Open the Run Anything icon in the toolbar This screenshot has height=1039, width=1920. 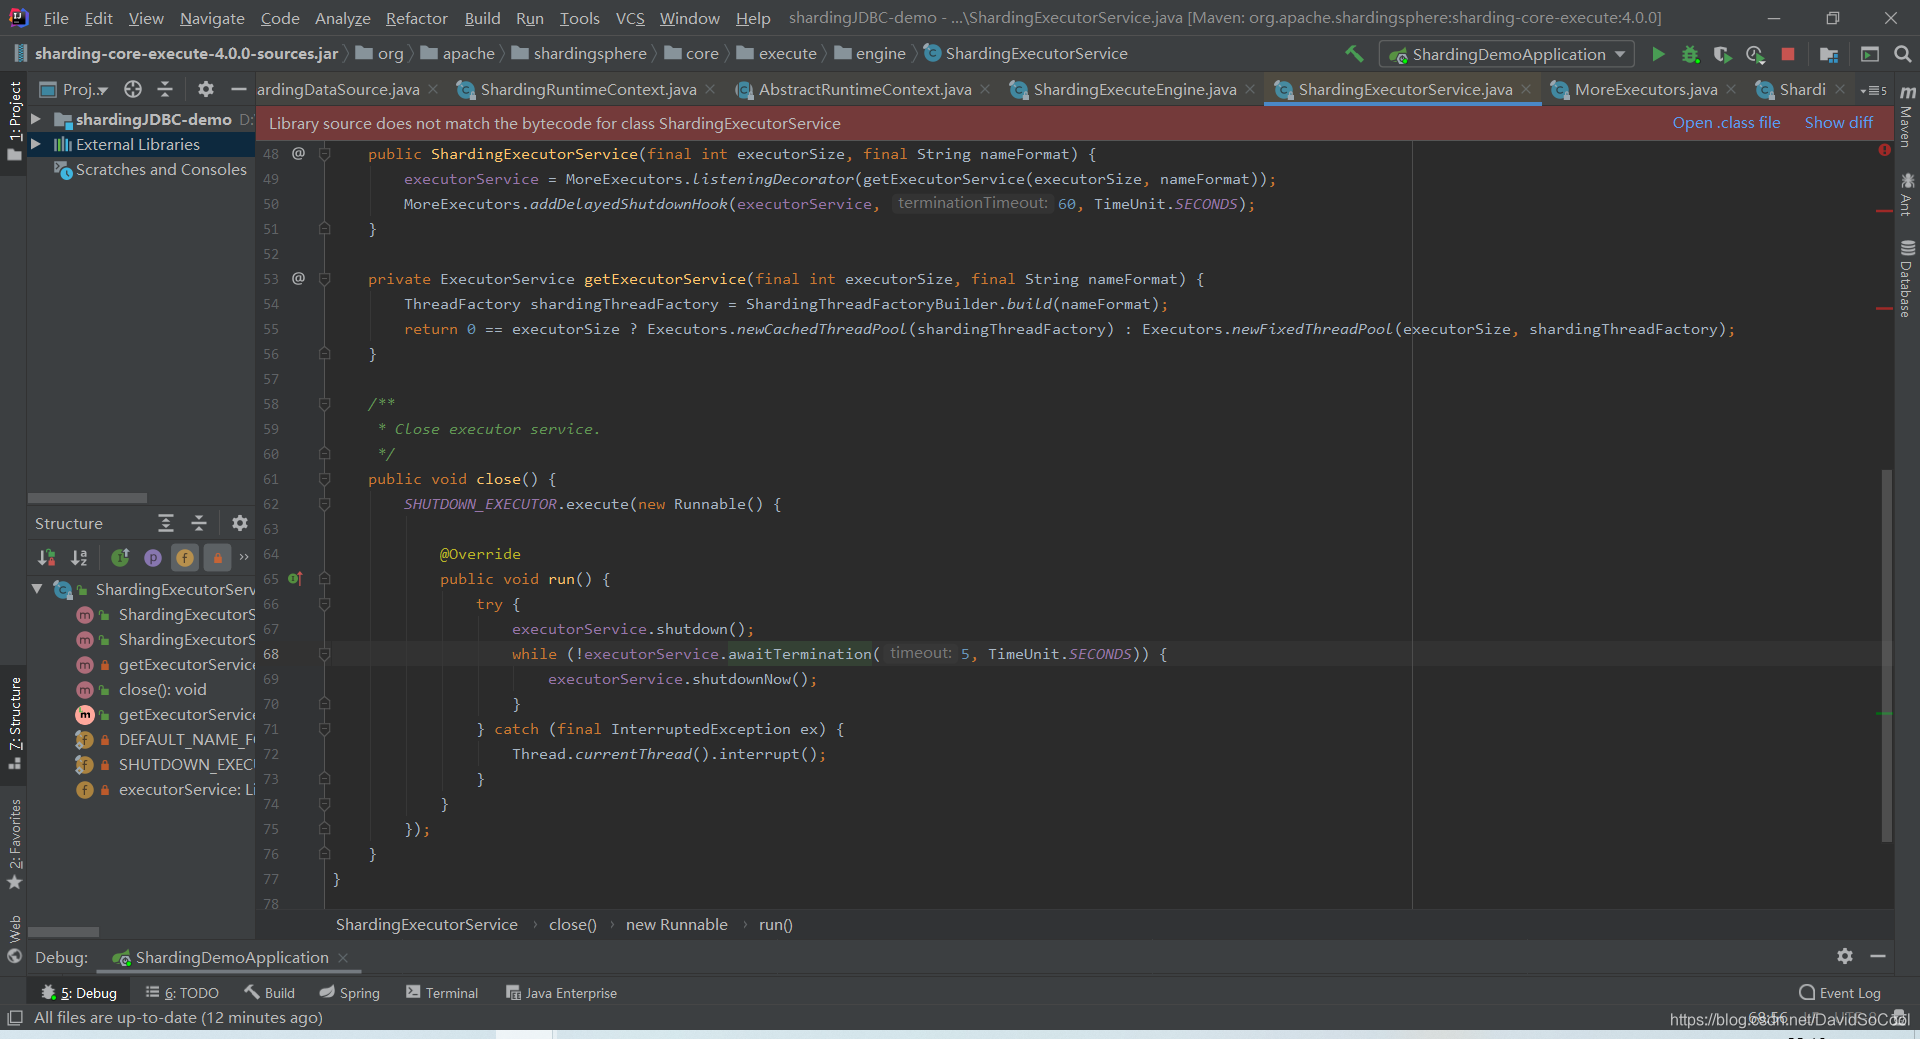point(1870,54)
